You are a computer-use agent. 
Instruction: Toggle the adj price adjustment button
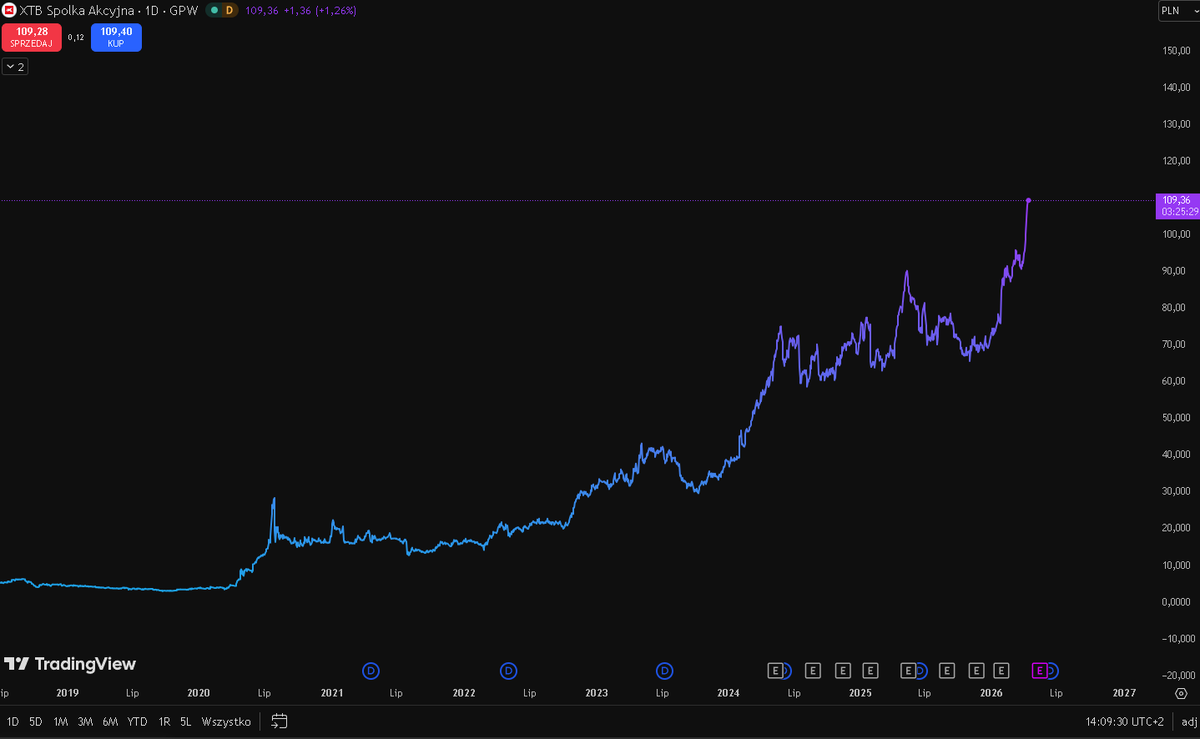click(1188, 721)
